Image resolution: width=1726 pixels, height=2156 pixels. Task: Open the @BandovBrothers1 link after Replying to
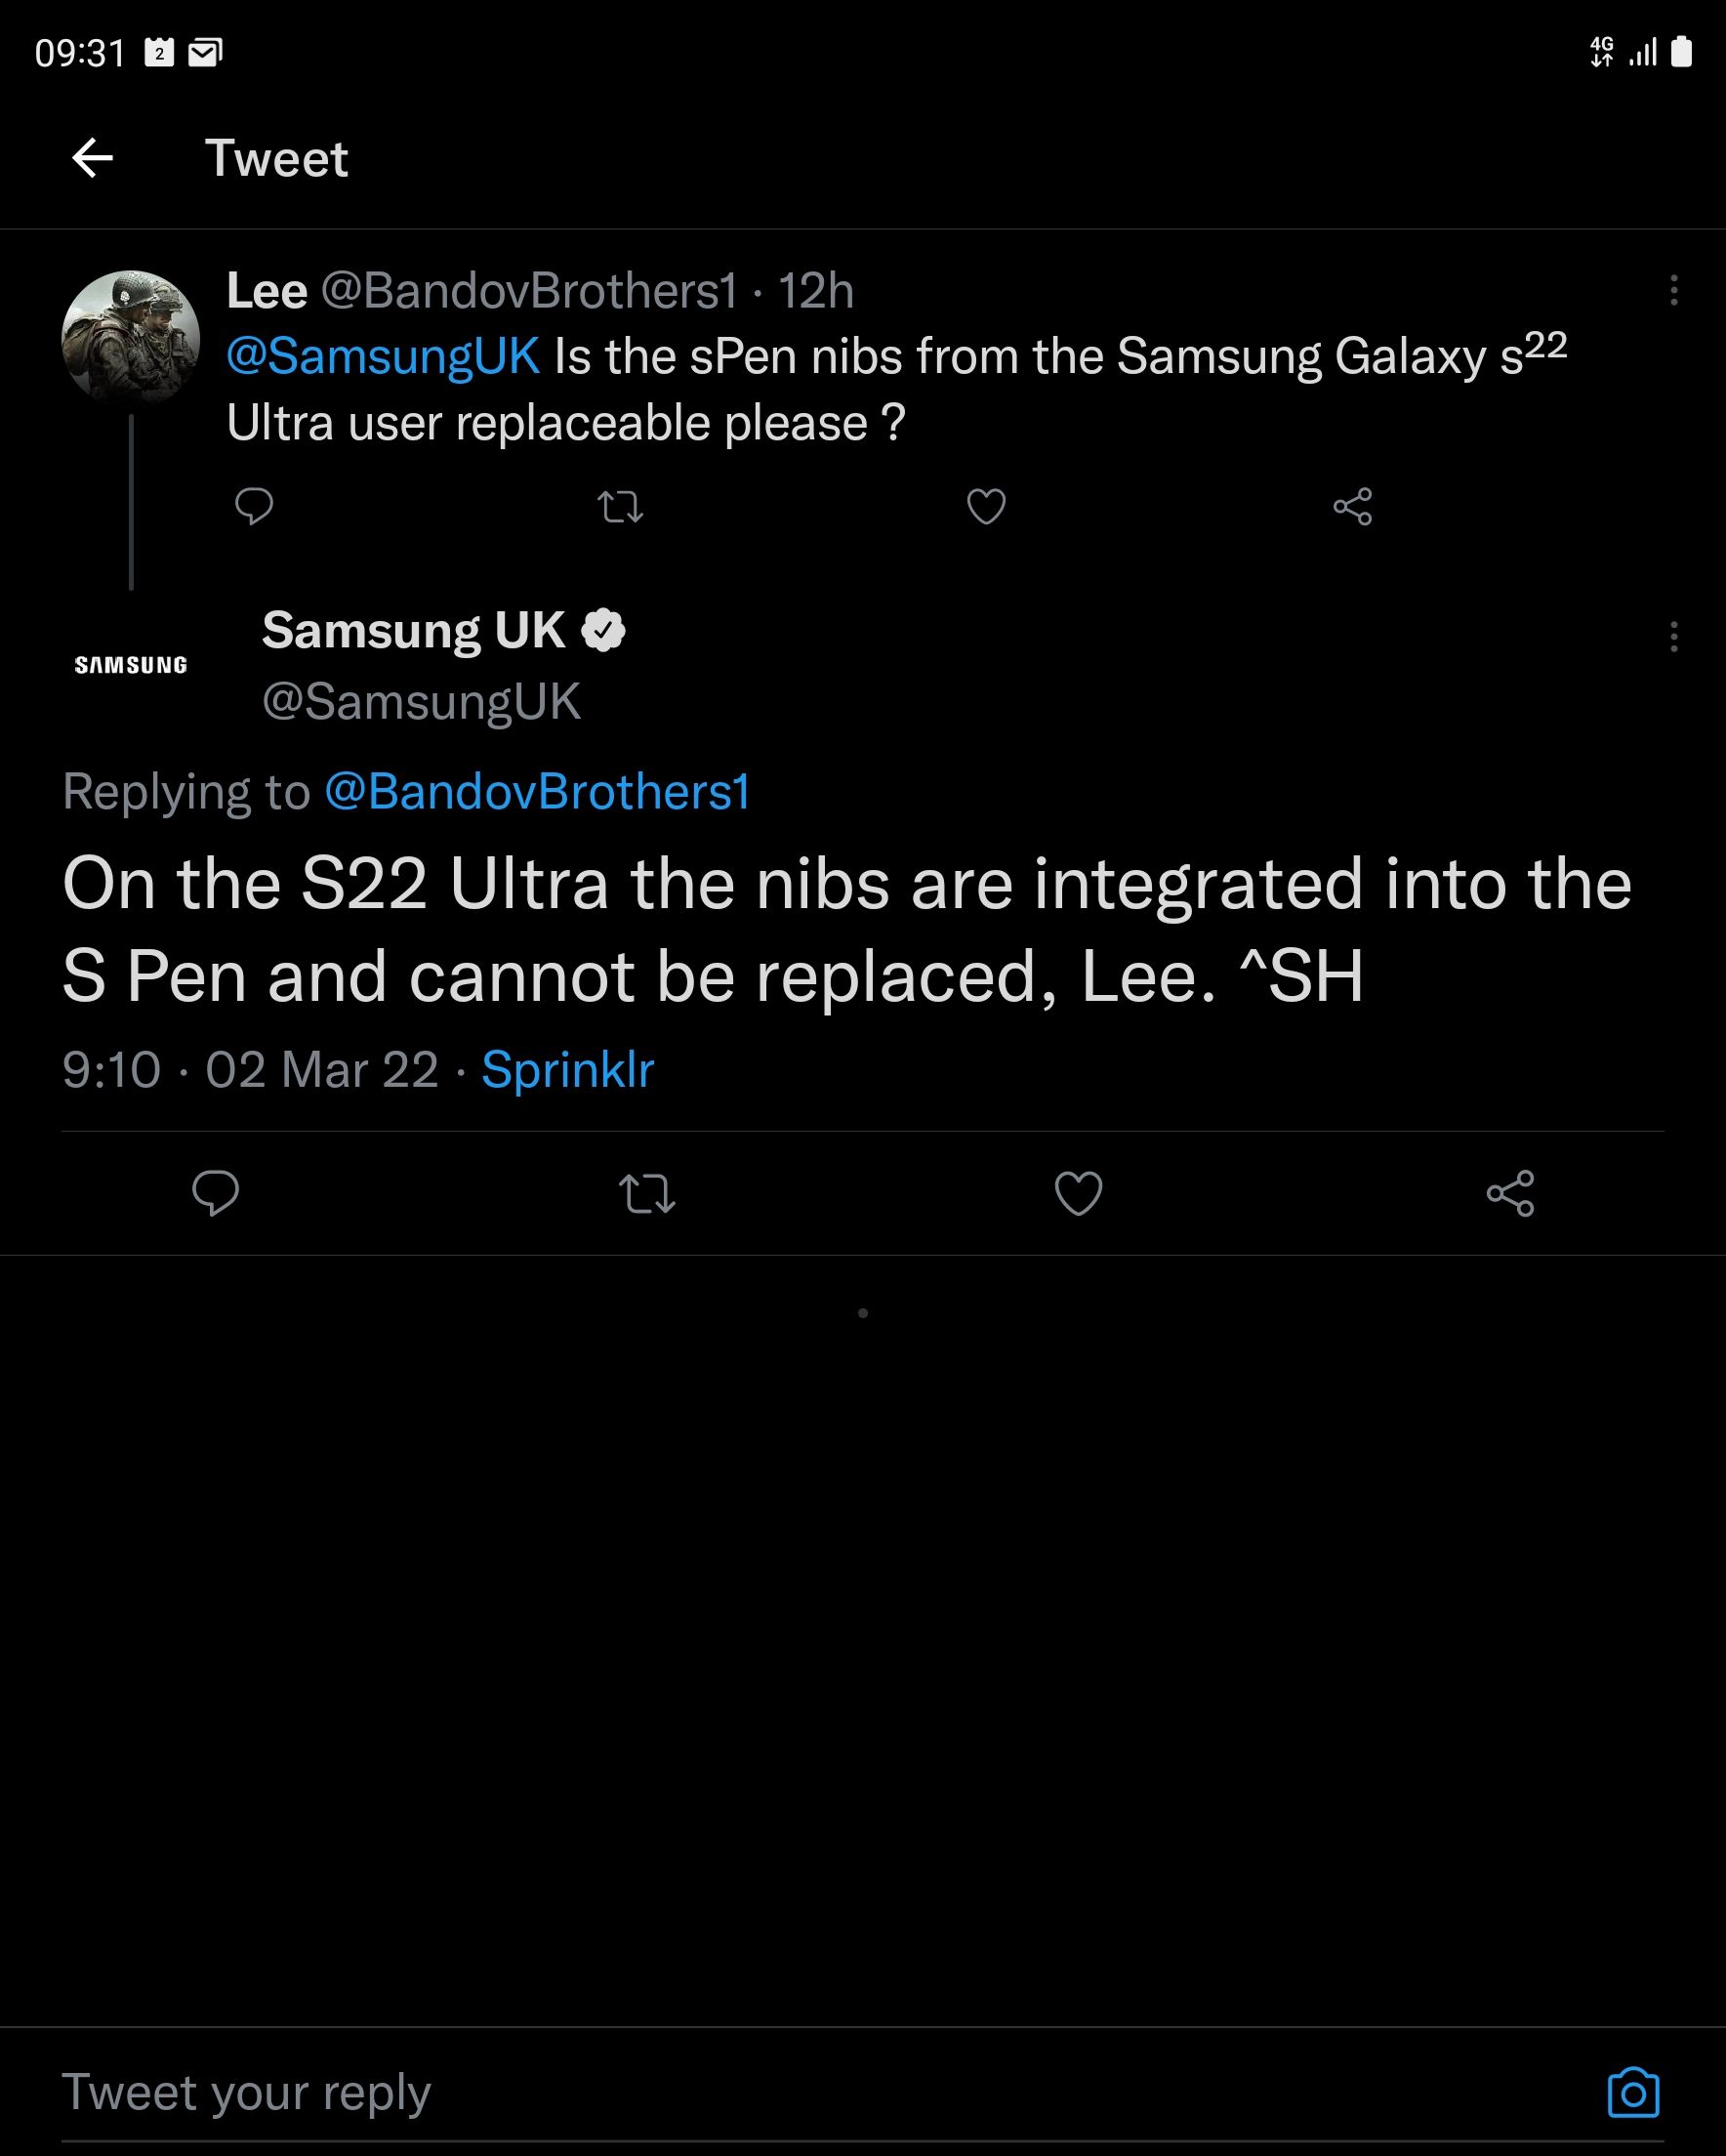click(x=537, y=792)
